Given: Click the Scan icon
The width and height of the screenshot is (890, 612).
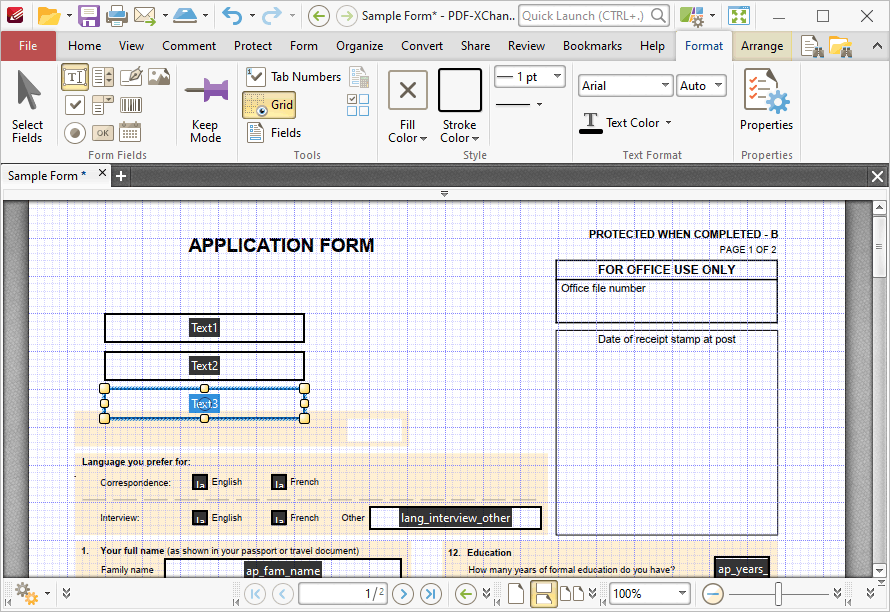Looking at the screenshot, I should tap(185, 16).
